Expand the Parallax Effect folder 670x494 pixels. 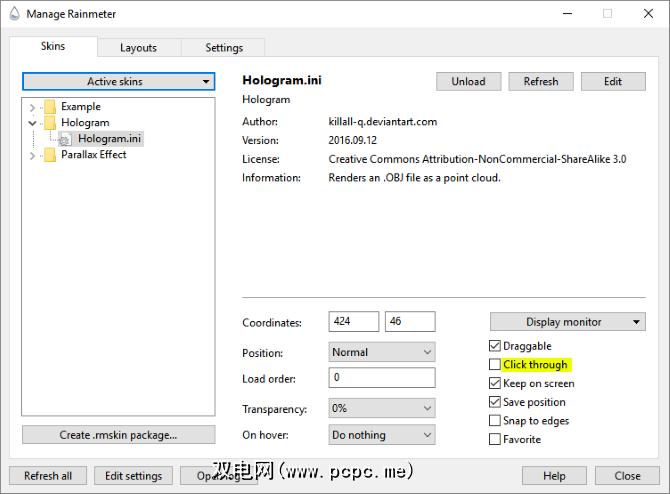pyautogui.click(x=32, y=156)
